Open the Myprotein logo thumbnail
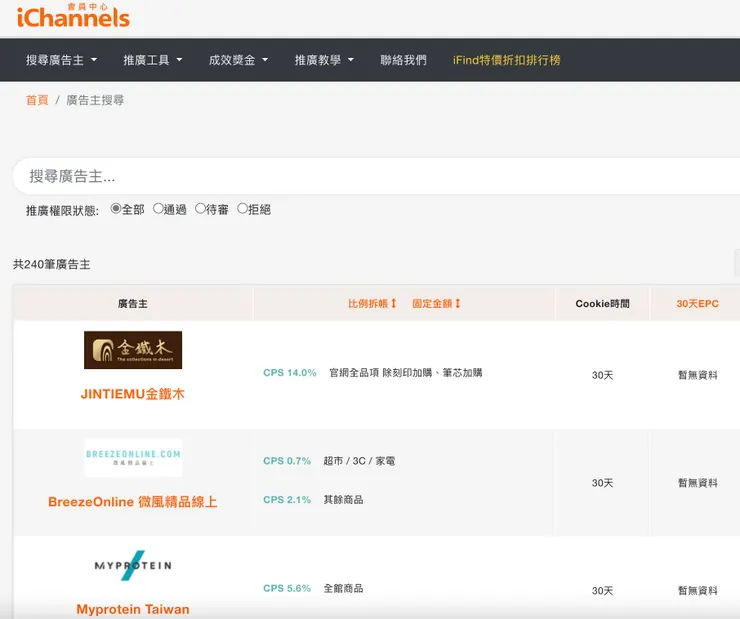Image resolution: width=740 pixels, height=619 pixels. tap(133, 565)
